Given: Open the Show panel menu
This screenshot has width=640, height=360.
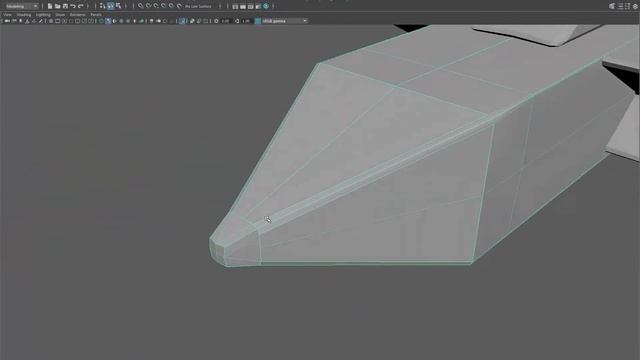Looking at the screenshot, I should 60,15.
